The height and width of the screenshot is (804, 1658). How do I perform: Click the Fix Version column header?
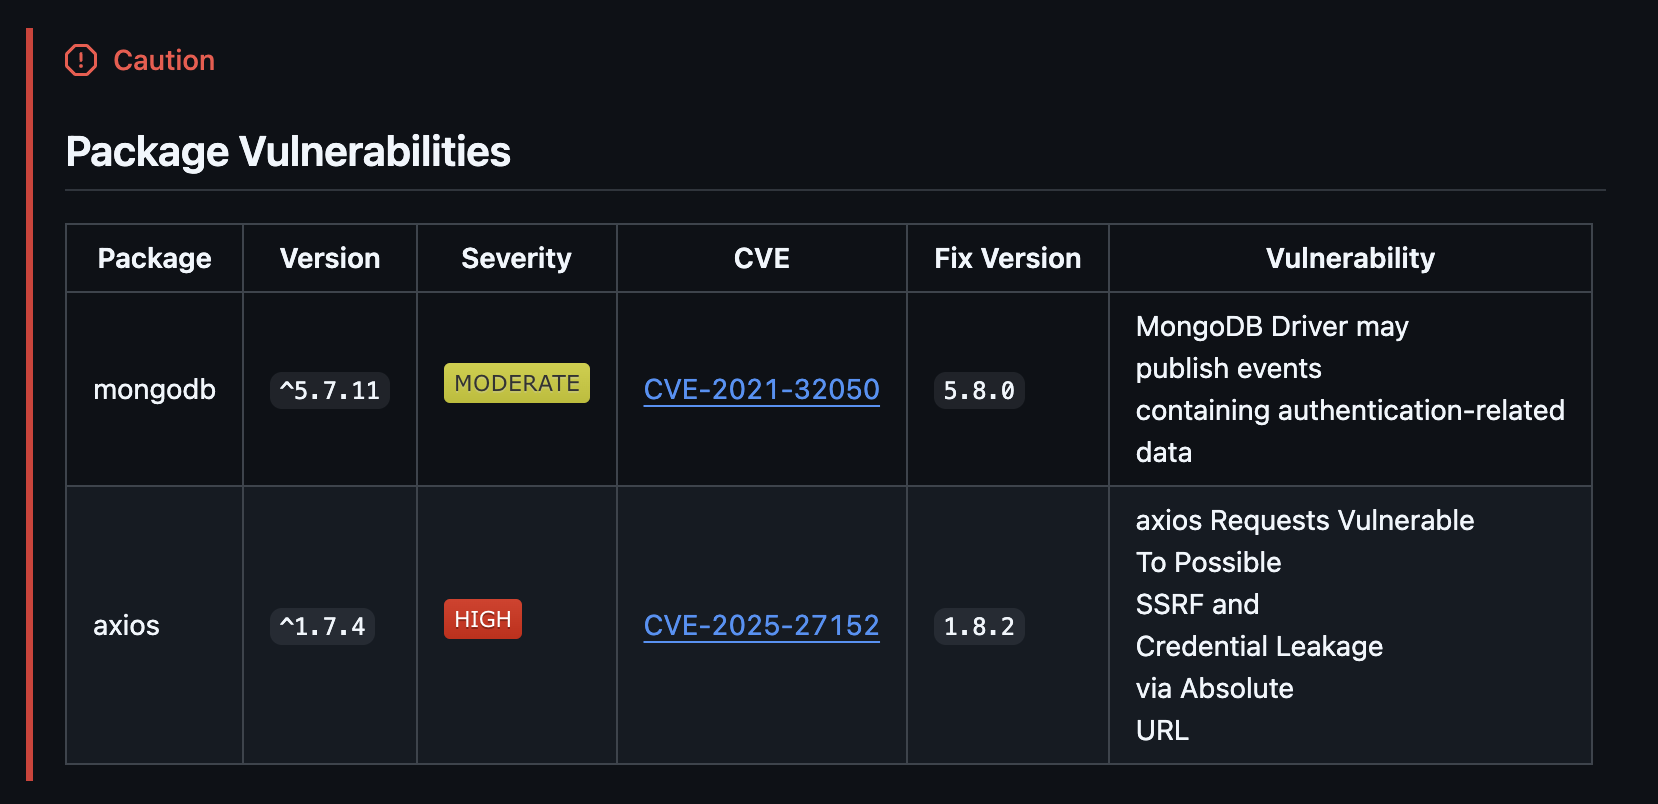[1007, 258]
